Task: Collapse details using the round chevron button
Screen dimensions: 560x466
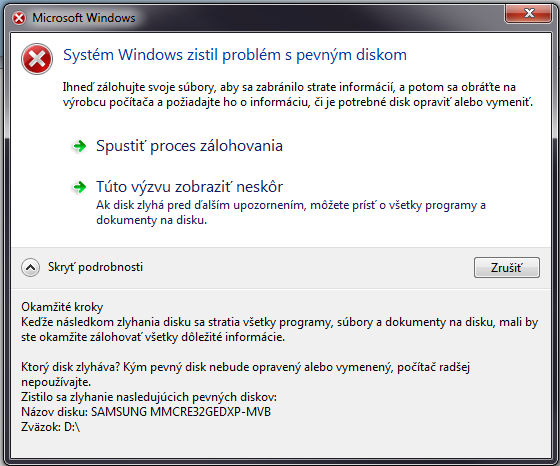Action: point(30,267)
